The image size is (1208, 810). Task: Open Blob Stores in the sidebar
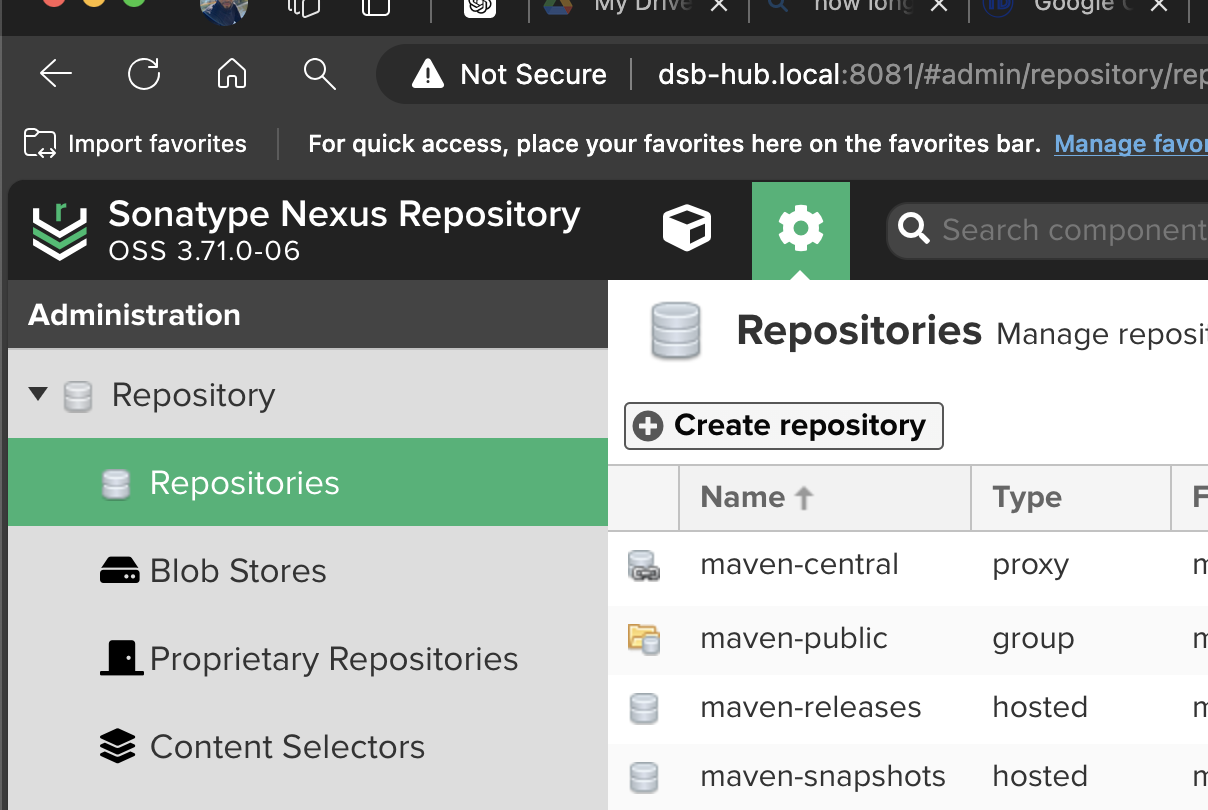(308, 570)
